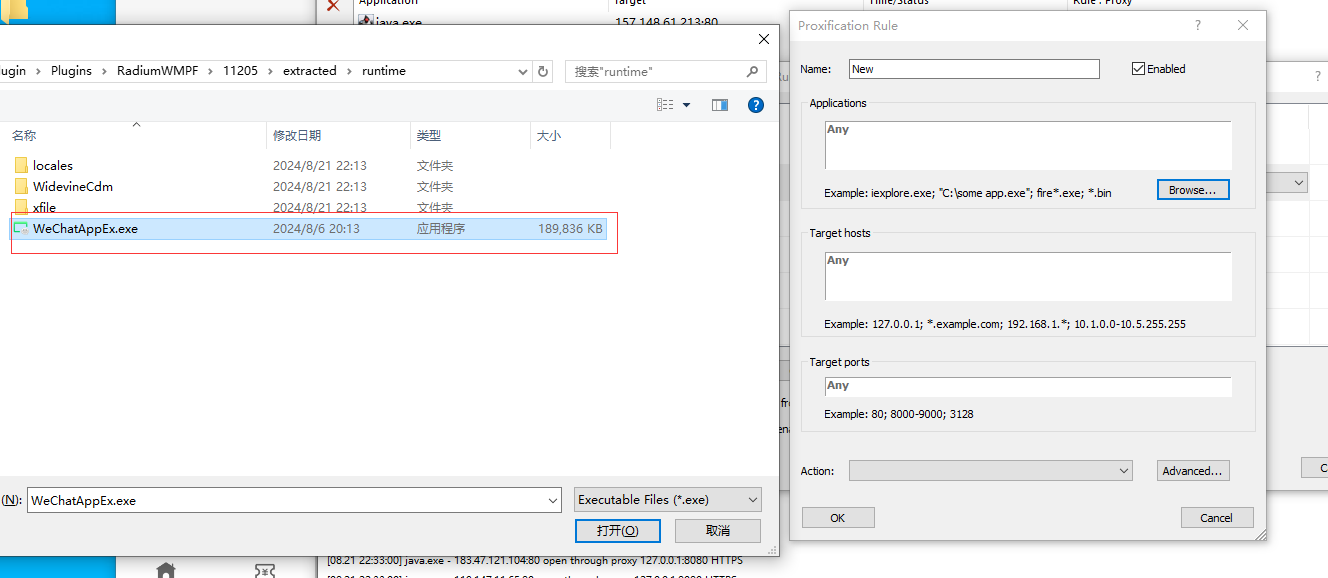Click the Applications text box
The height and width of the screenshot is (578, 1328).
[x=1028, y=146]
